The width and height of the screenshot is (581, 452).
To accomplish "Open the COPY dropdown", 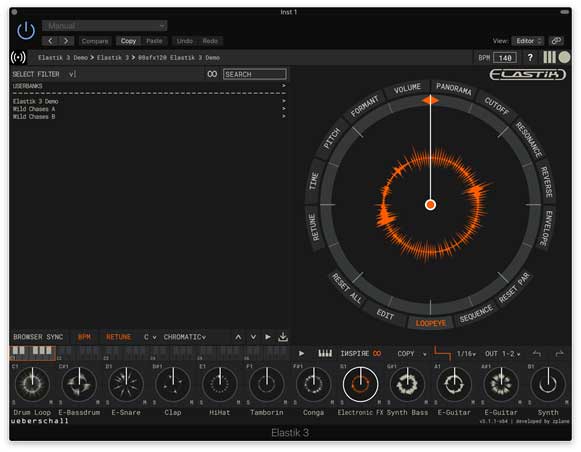I will pos(411,353).
